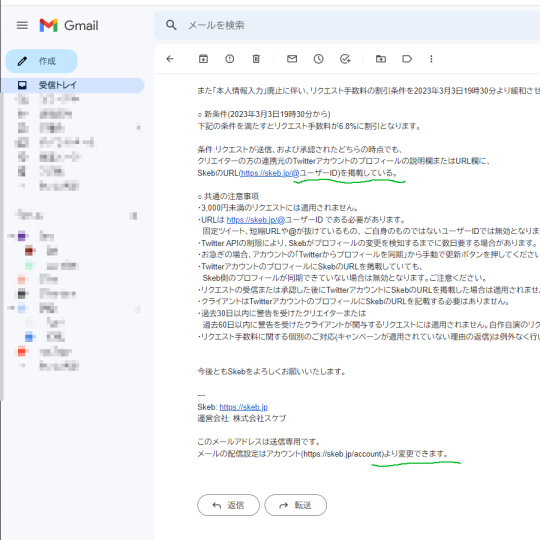Image resolution: width=540 pixels, height=540 pixels.
Task: Add this email to Tasks
Action: (345, 59)
